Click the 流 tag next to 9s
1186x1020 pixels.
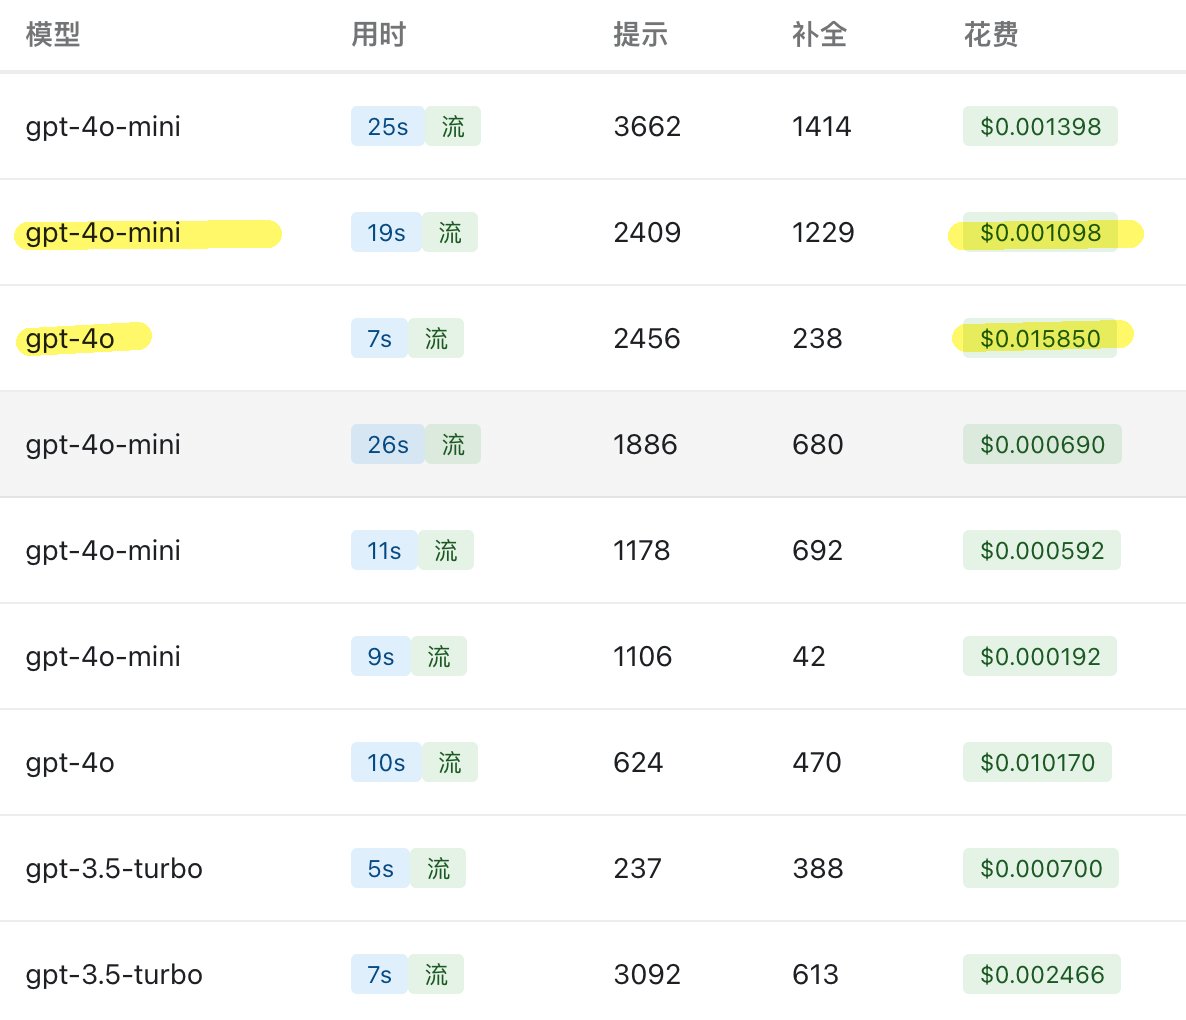pyautogui.click(x=439, y=656)
